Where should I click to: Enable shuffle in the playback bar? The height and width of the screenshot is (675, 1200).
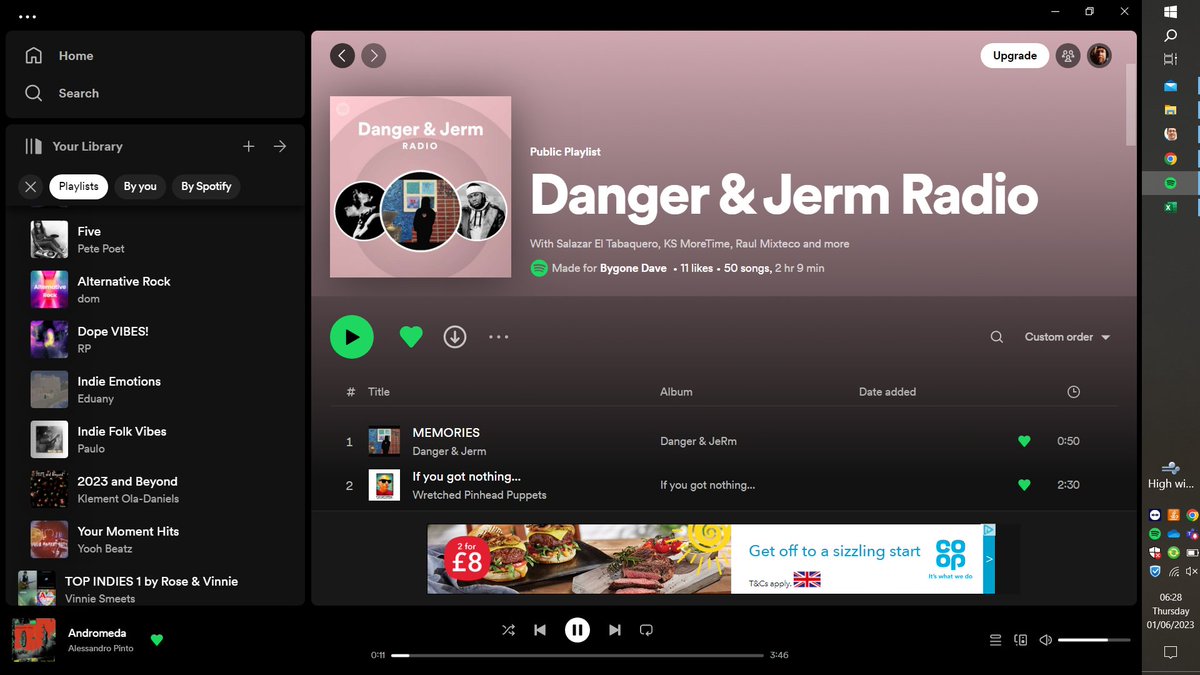pyautogui.click(x=507, y=630)
